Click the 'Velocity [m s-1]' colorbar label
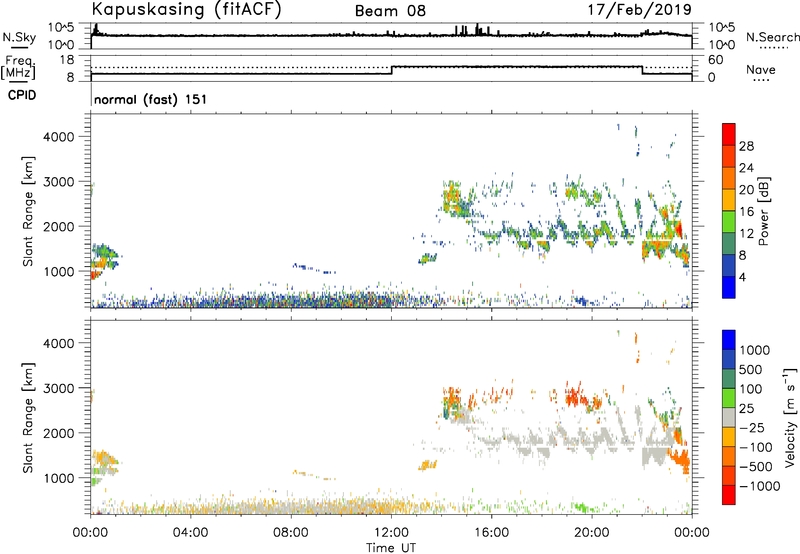The width and height of the screenshot is (800, 554). coord(790,417)
